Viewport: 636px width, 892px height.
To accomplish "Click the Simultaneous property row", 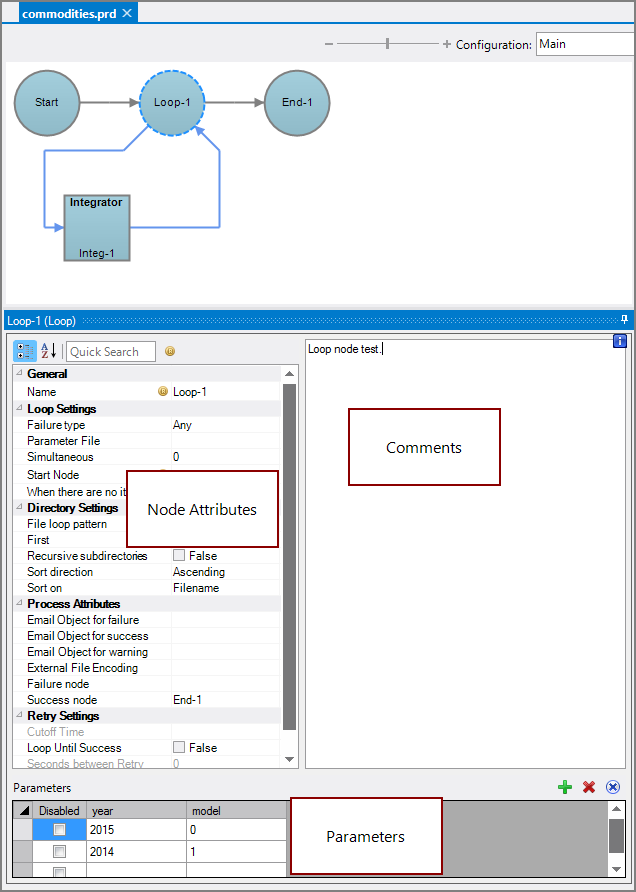I will click(147, 457).
